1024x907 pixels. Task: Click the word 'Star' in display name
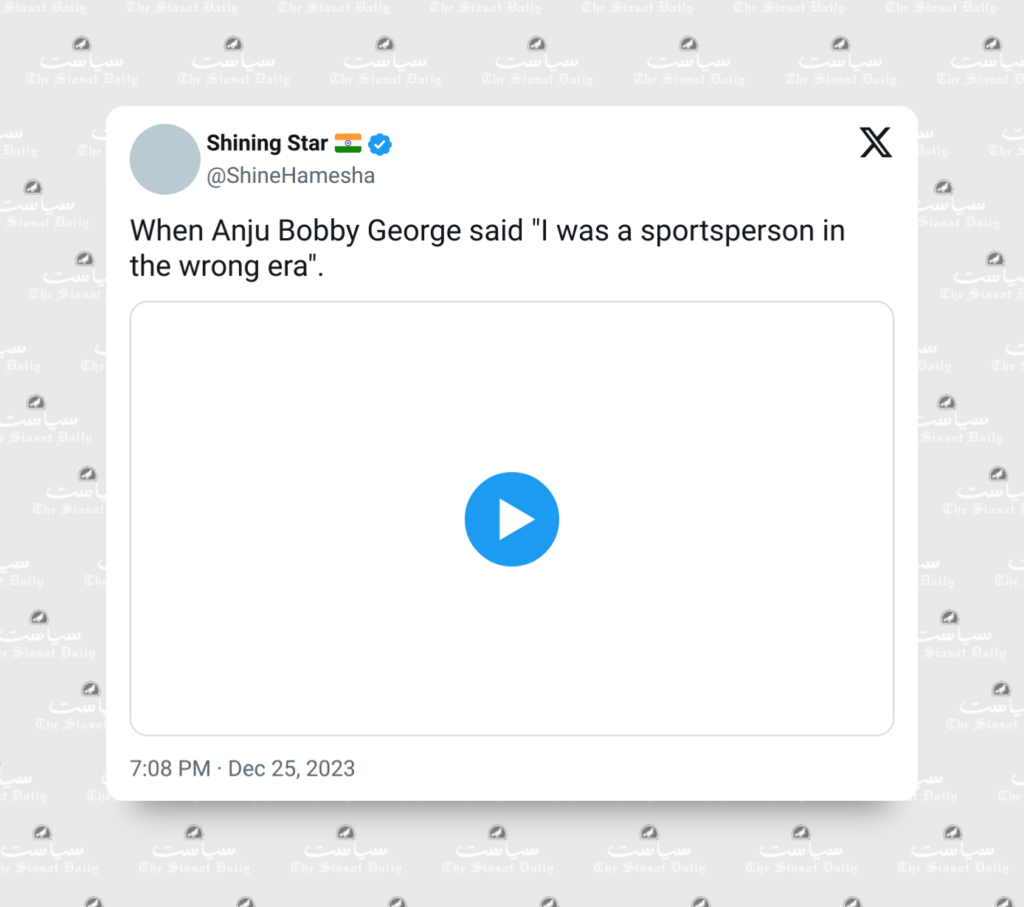pyautogui.click(x=308, y=143)
